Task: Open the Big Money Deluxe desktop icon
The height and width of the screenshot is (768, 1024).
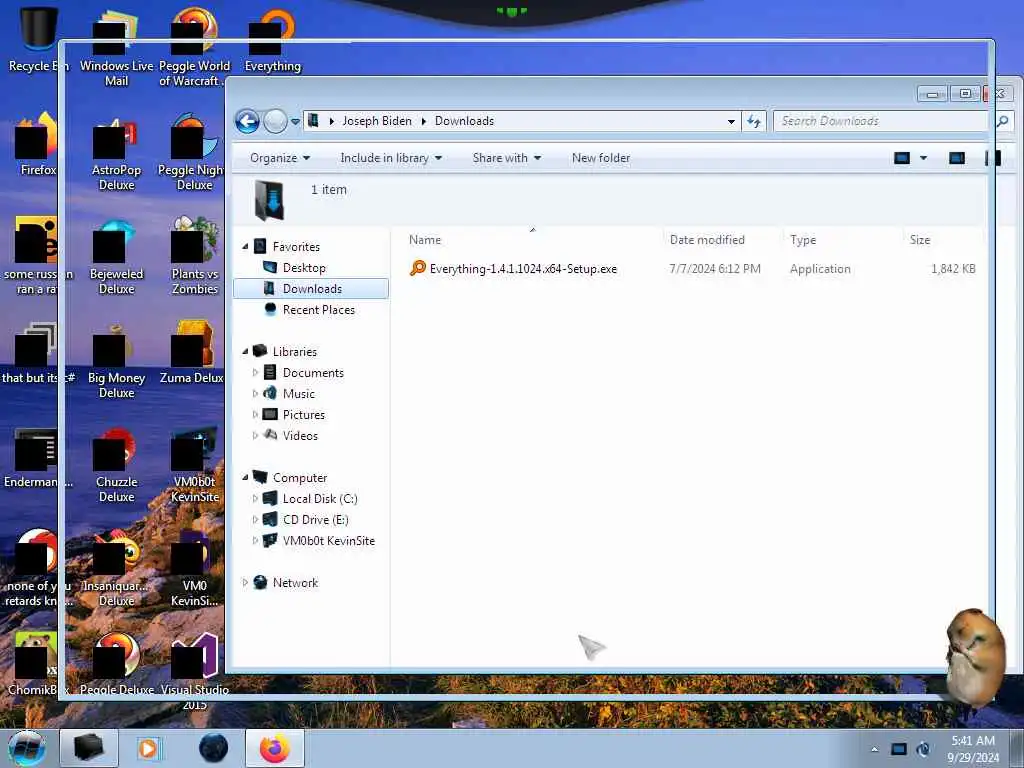Action: pos(116,361)
